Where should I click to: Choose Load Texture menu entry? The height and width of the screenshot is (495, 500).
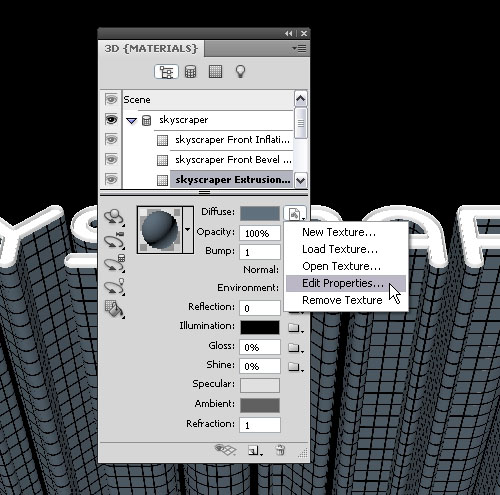click(x=340, y=249)
